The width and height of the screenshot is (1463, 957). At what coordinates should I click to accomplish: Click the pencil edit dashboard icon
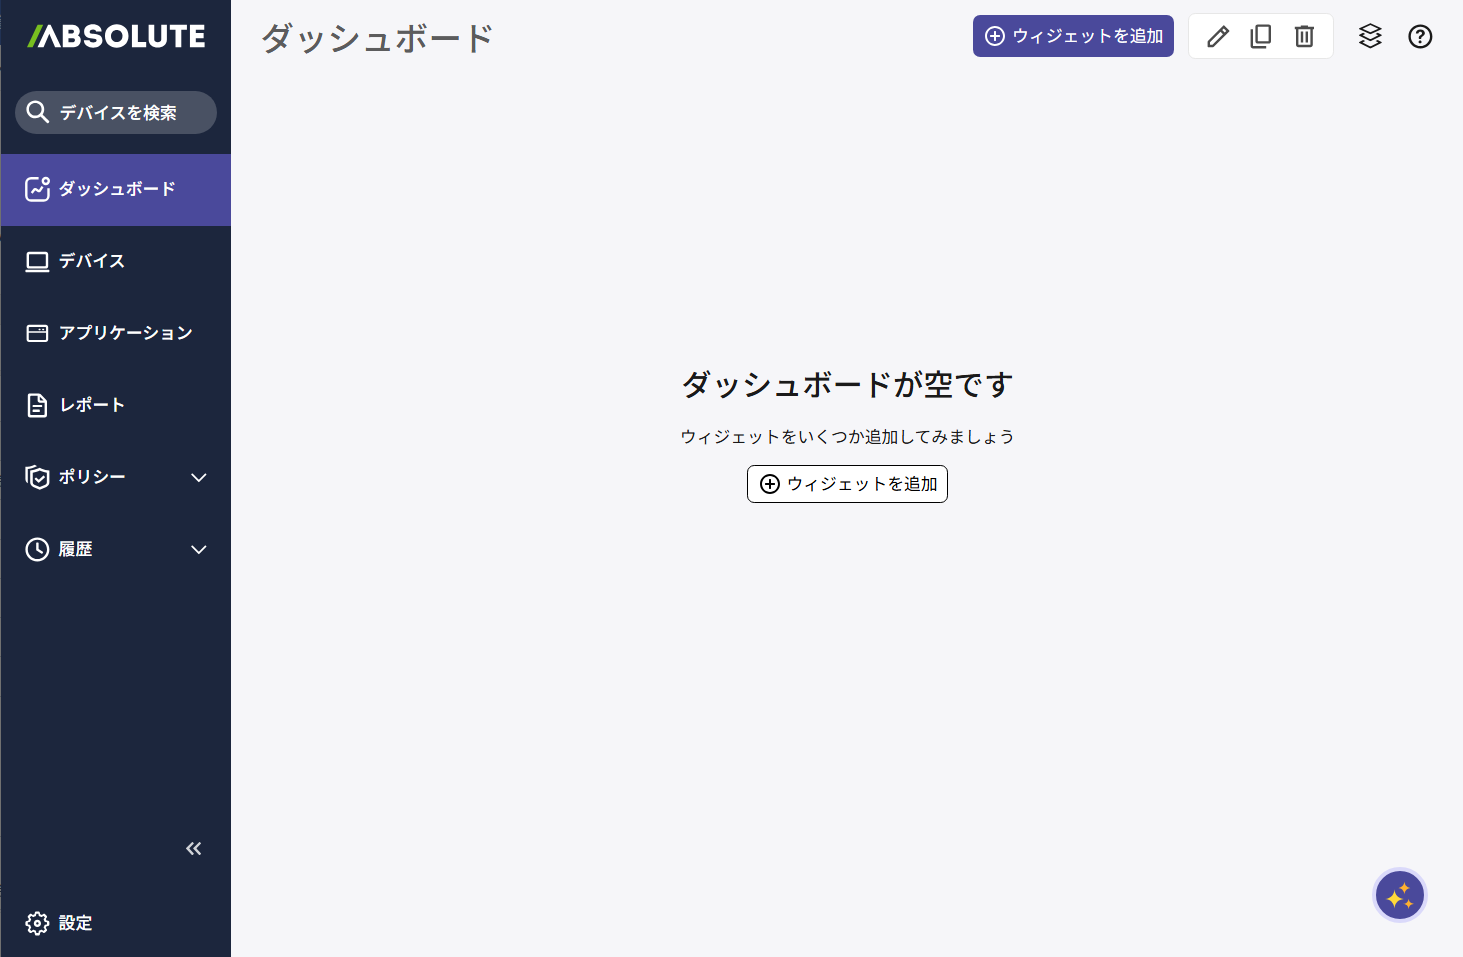tap(1217, 37)
